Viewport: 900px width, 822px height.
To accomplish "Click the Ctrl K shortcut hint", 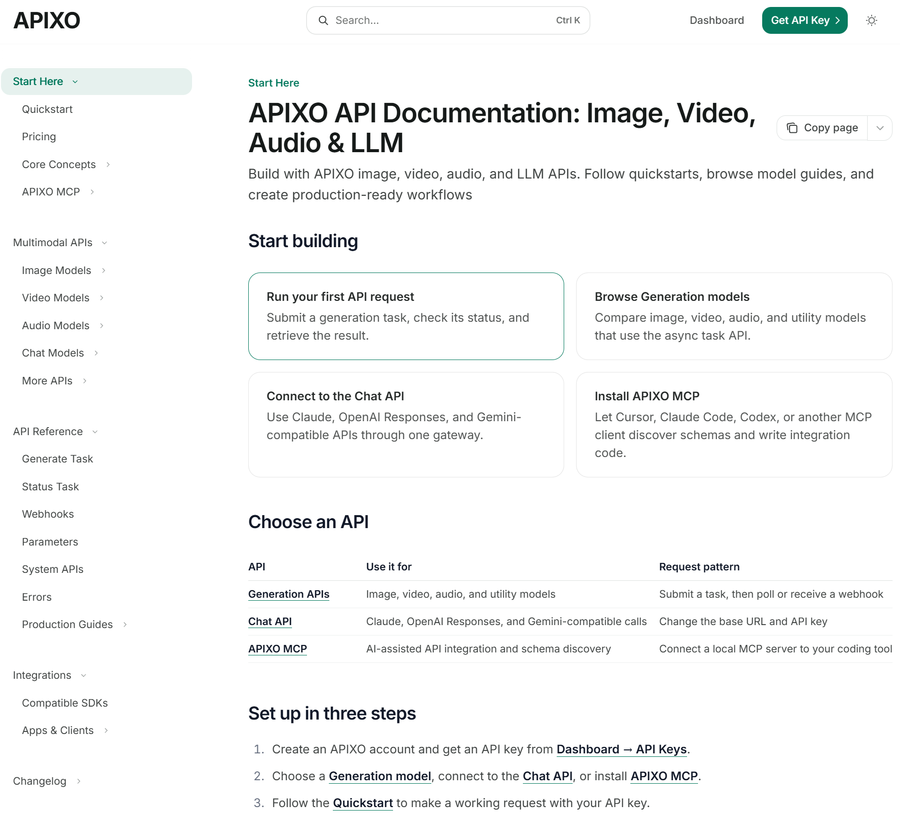I will [568, 21].
